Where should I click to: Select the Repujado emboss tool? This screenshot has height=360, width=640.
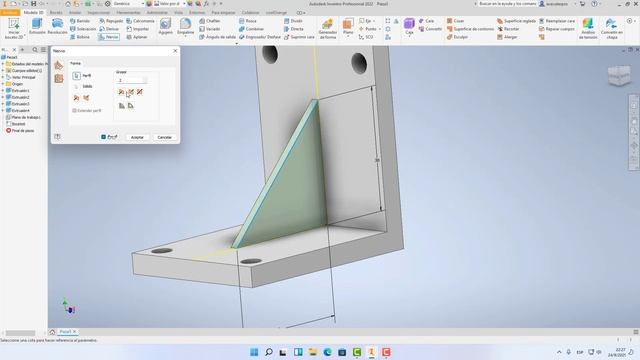click(111, 21)
